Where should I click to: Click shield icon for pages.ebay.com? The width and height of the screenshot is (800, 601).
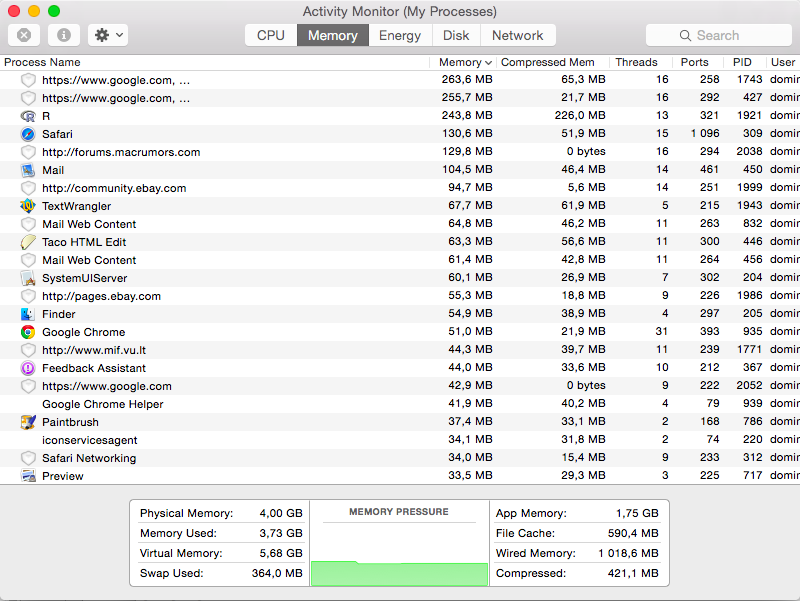click(28, 296)
